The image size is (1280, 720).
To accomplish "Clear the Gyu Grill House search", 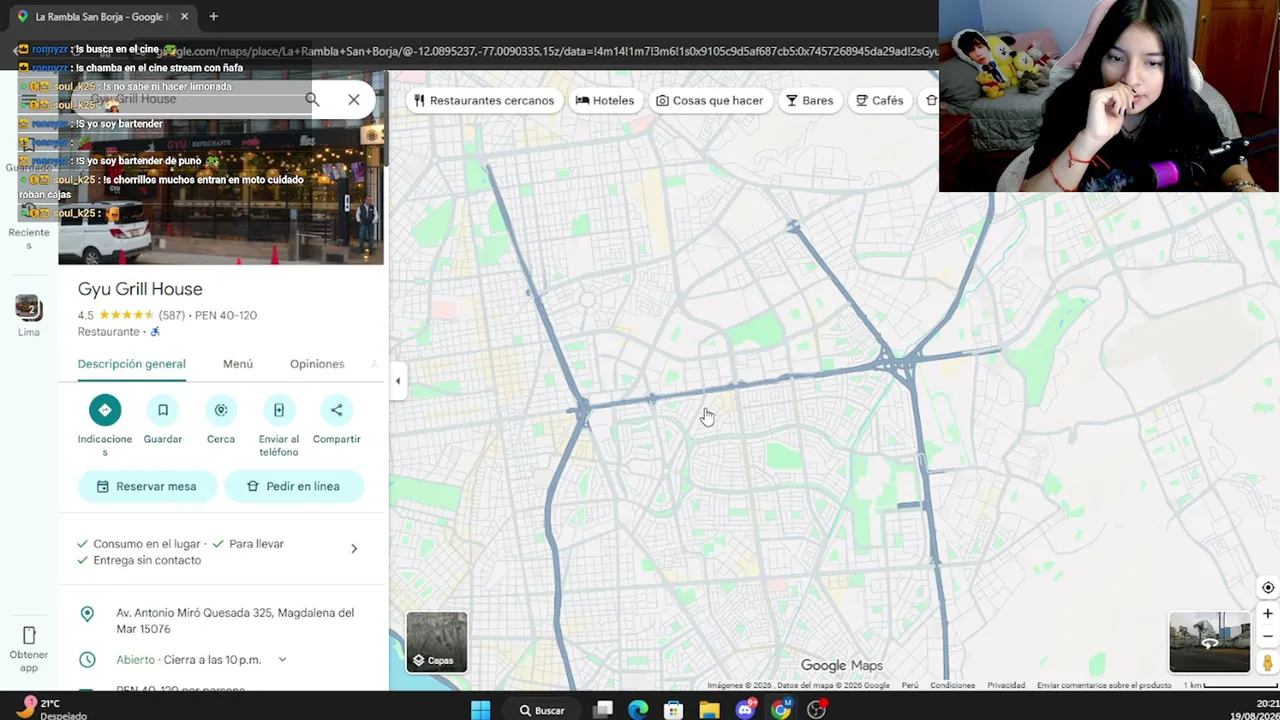I will [x=354, y=100].
